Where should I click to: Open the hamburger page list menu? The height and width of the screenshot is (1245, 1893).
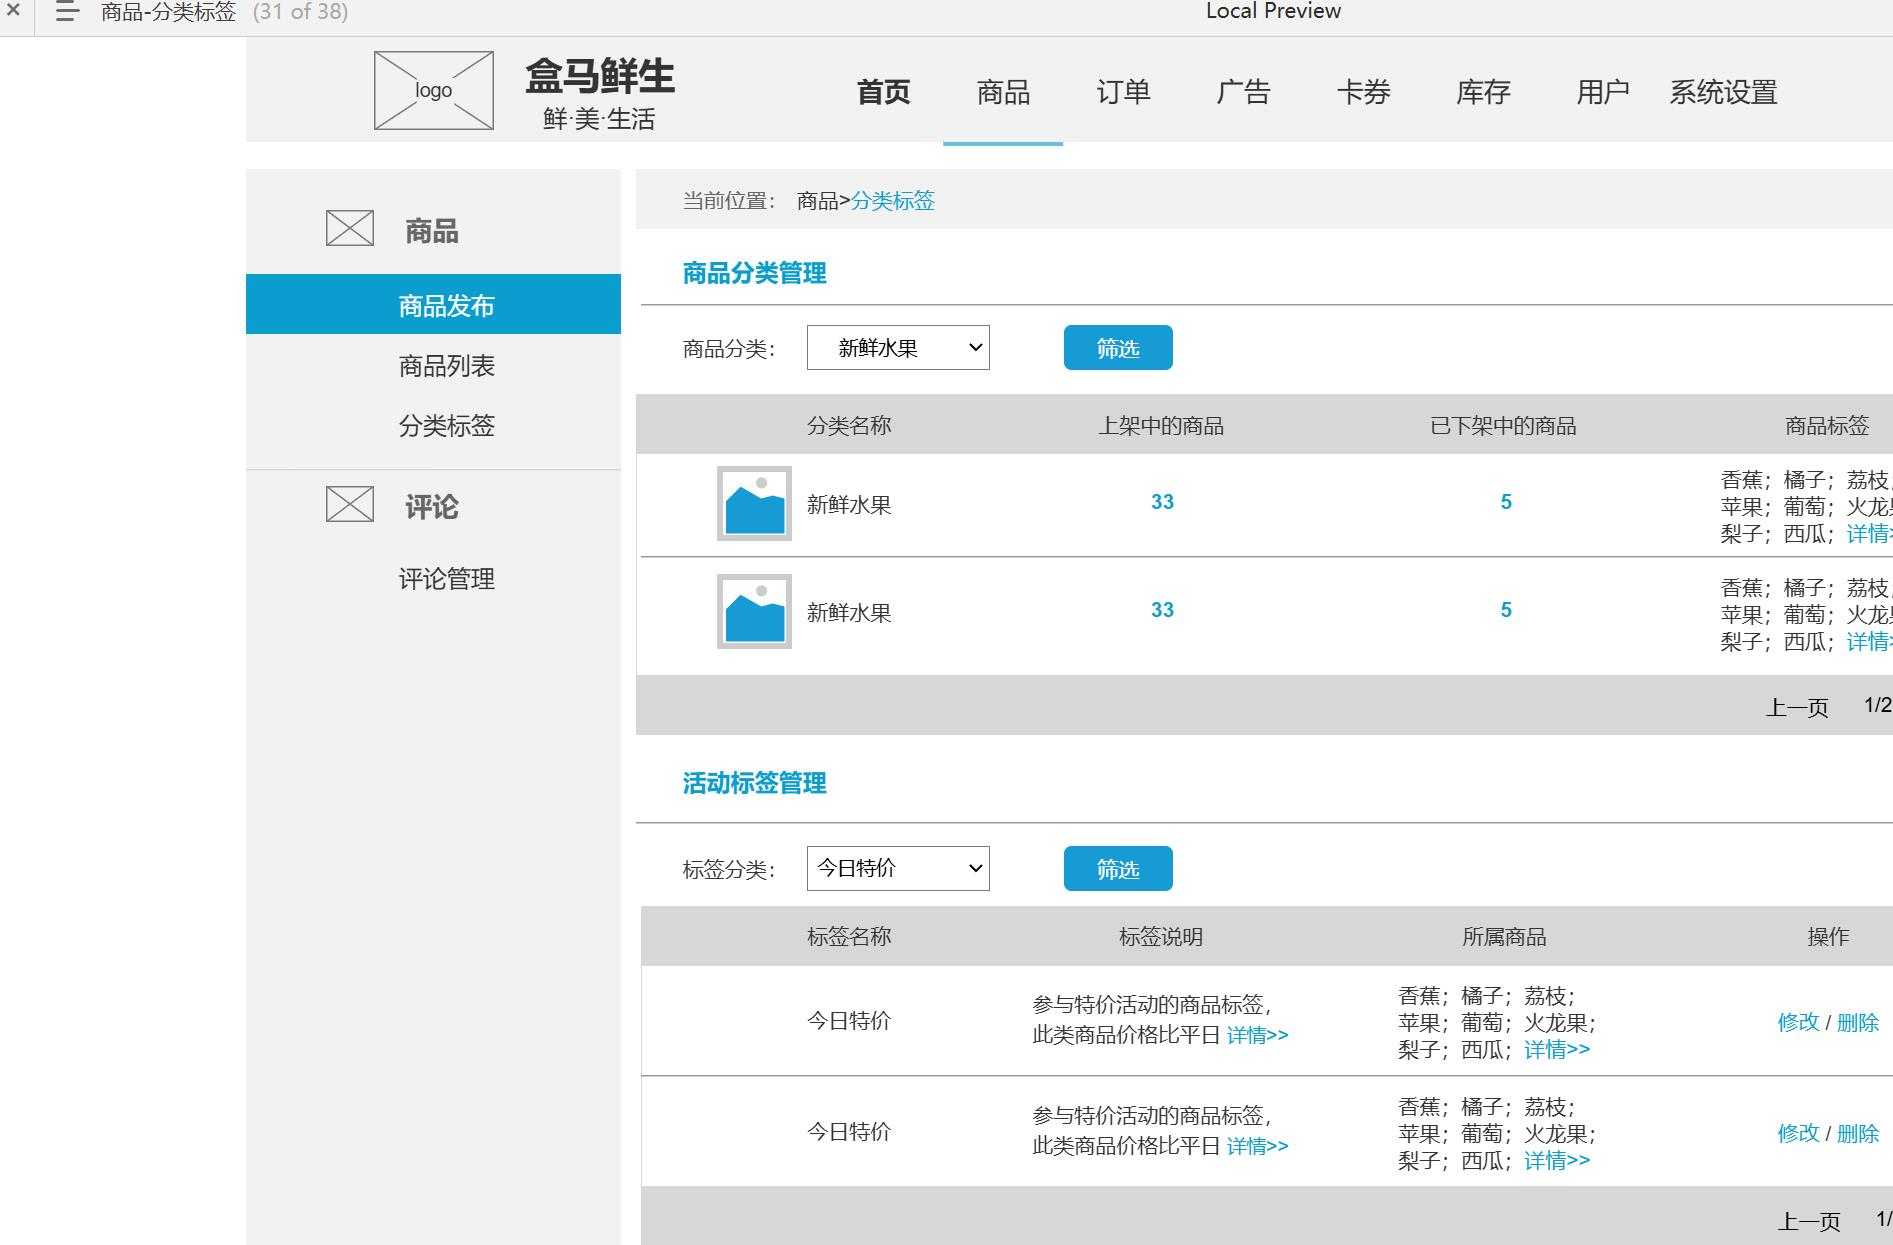click(x=66, y=12)
